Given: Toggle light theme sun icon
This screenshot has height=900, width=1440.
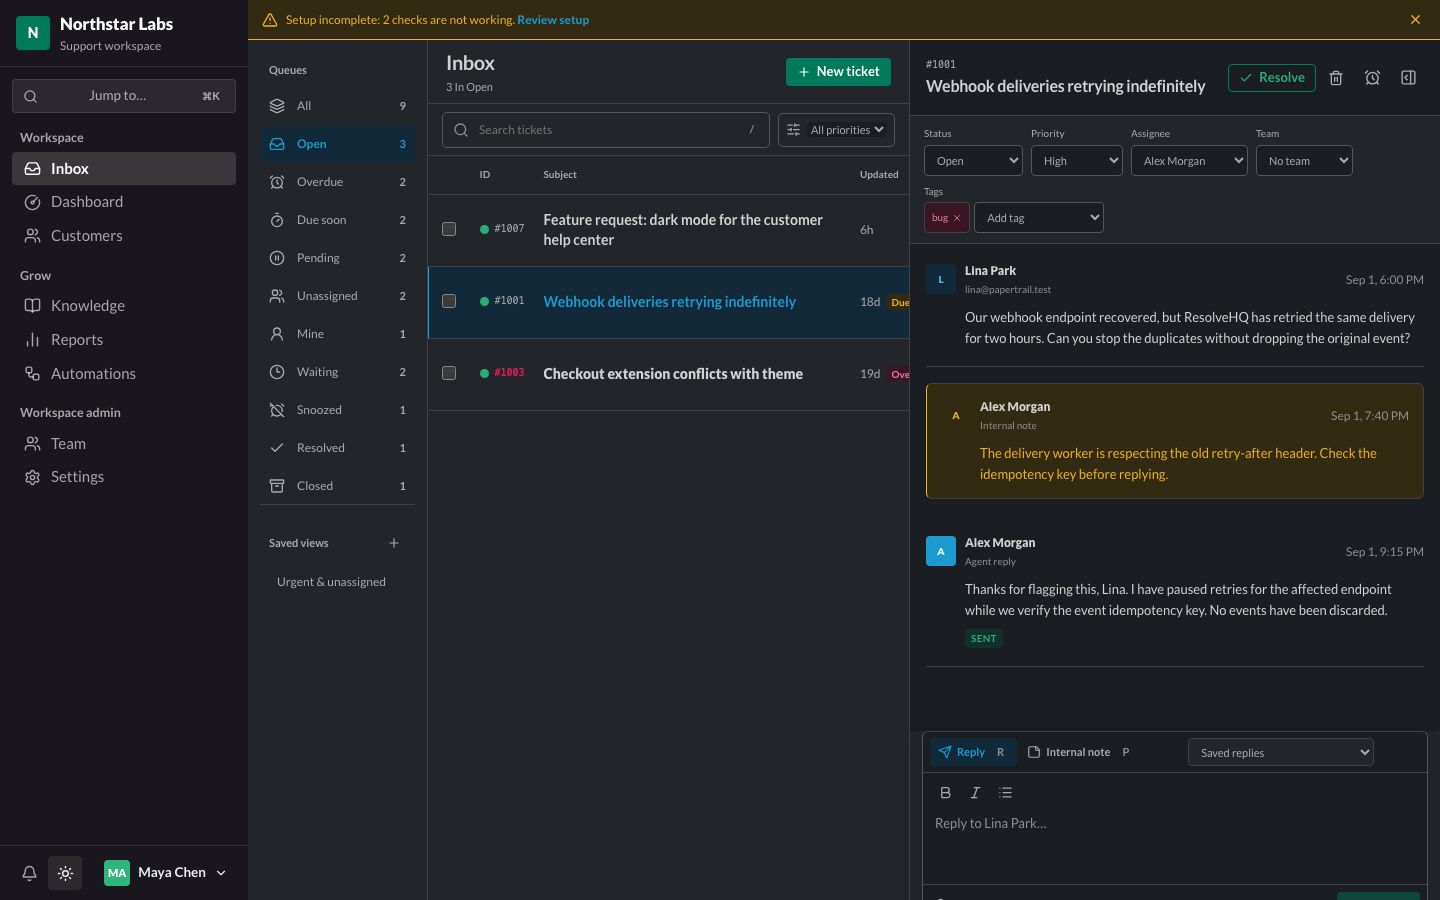Looking at the screenshot, I should pos(65,873).
